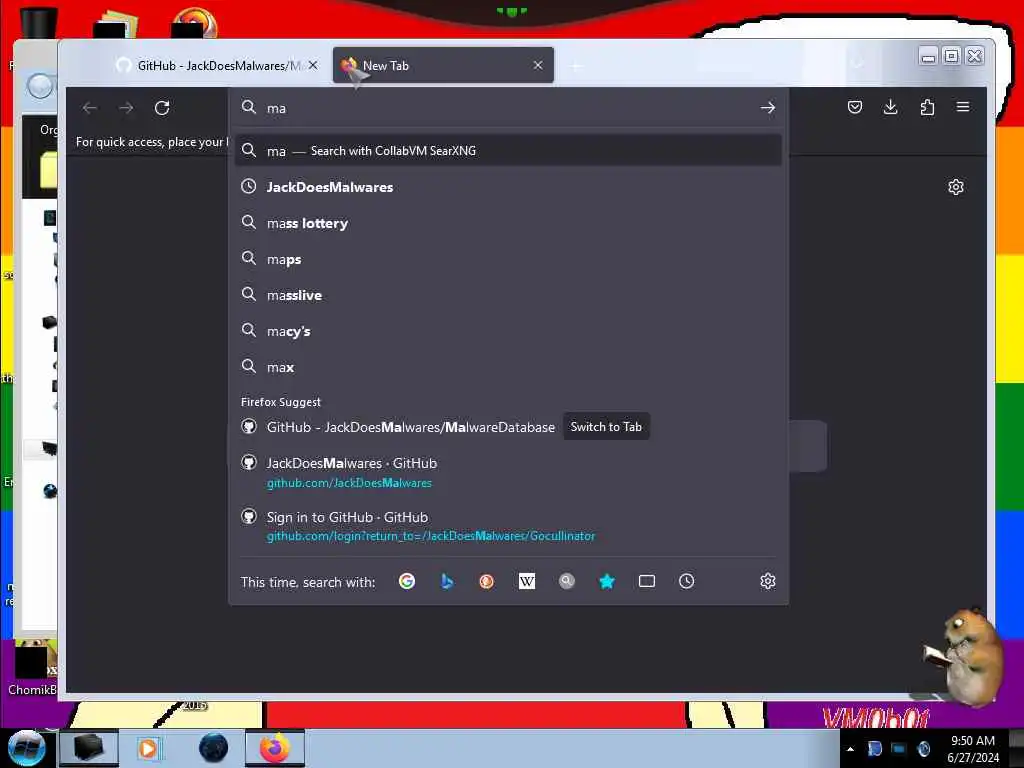Screen dimensions: 1024x768
Task: Open new tab page settings gear
Action: [x=955, y=187]
